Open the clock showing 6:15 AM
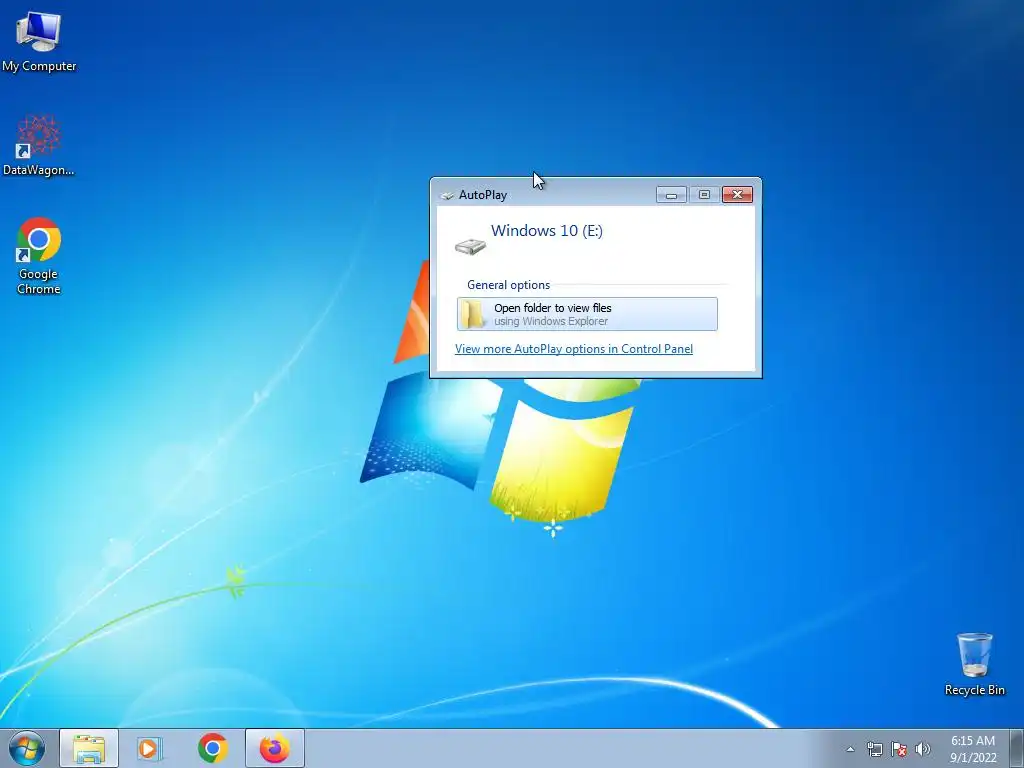 tap(973, 749)
